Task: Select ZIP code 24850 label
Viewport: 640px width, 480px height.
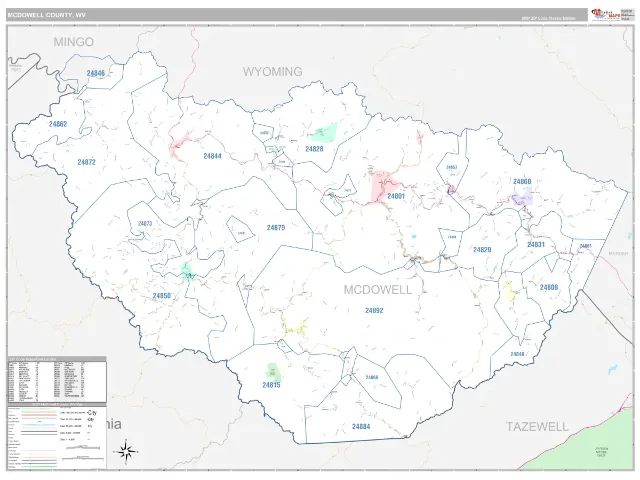Action: tap(162, 296)
